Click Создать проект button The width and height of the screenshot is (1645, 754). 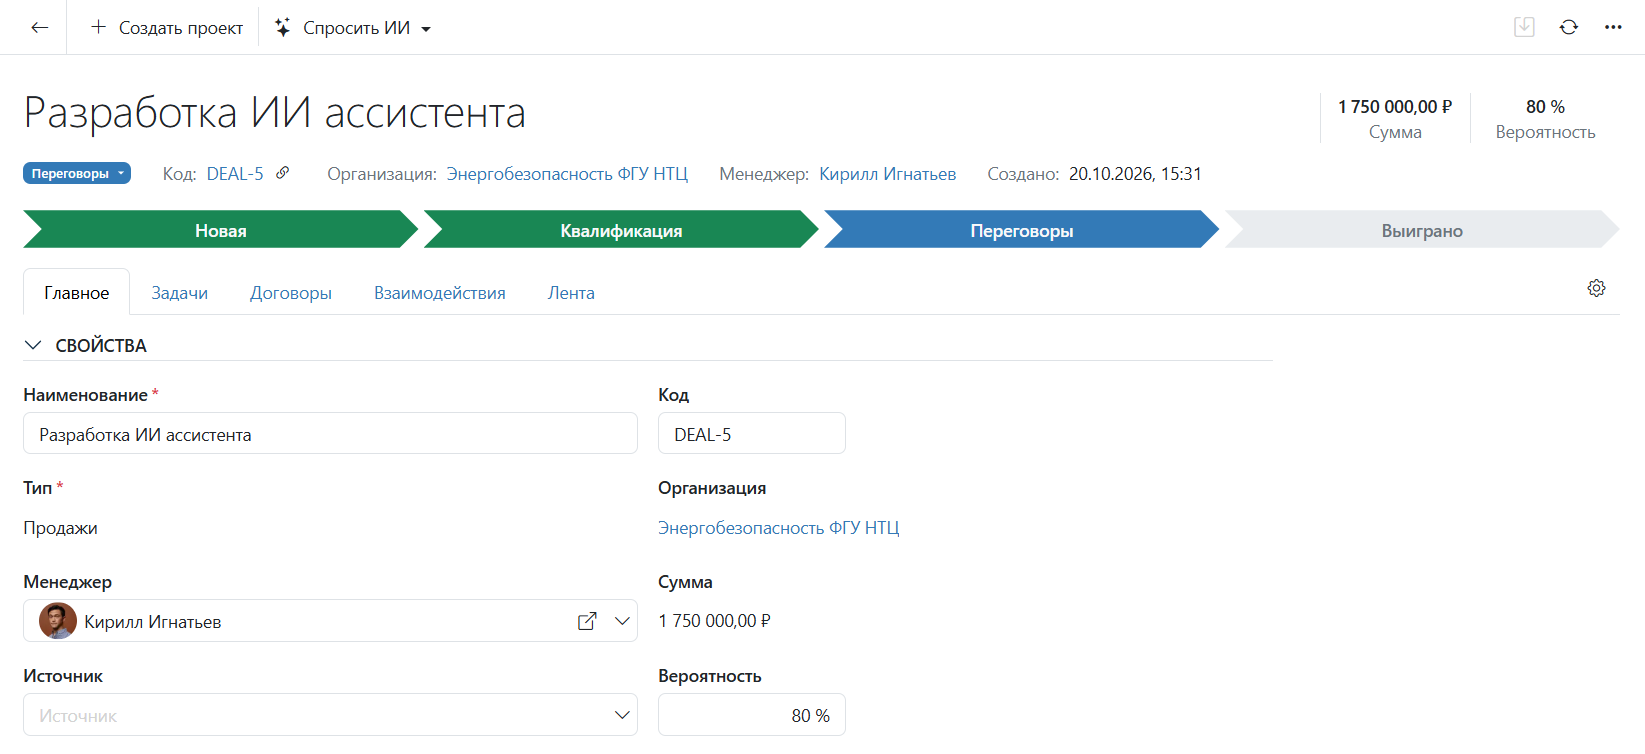167,28
